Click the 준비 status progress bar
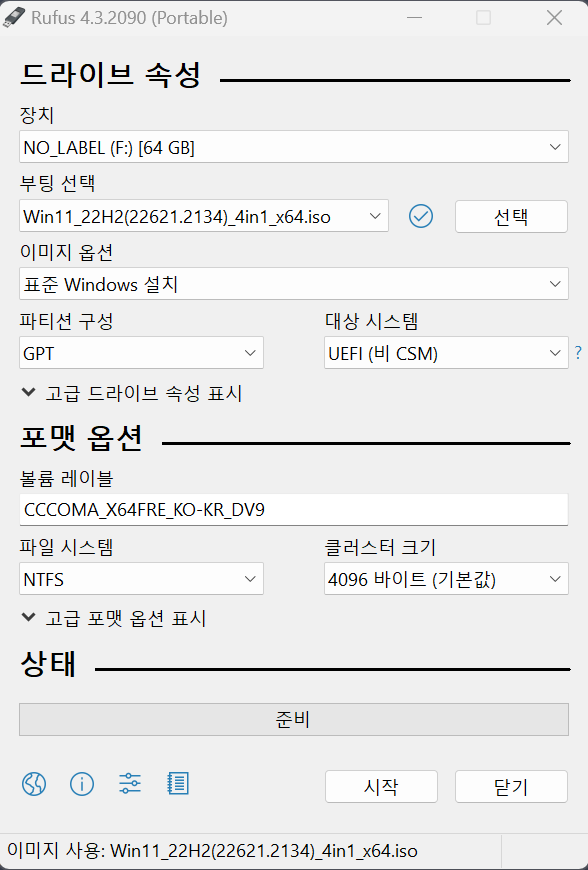Viewport: 588px width, 870px height. tap(293, 720)
